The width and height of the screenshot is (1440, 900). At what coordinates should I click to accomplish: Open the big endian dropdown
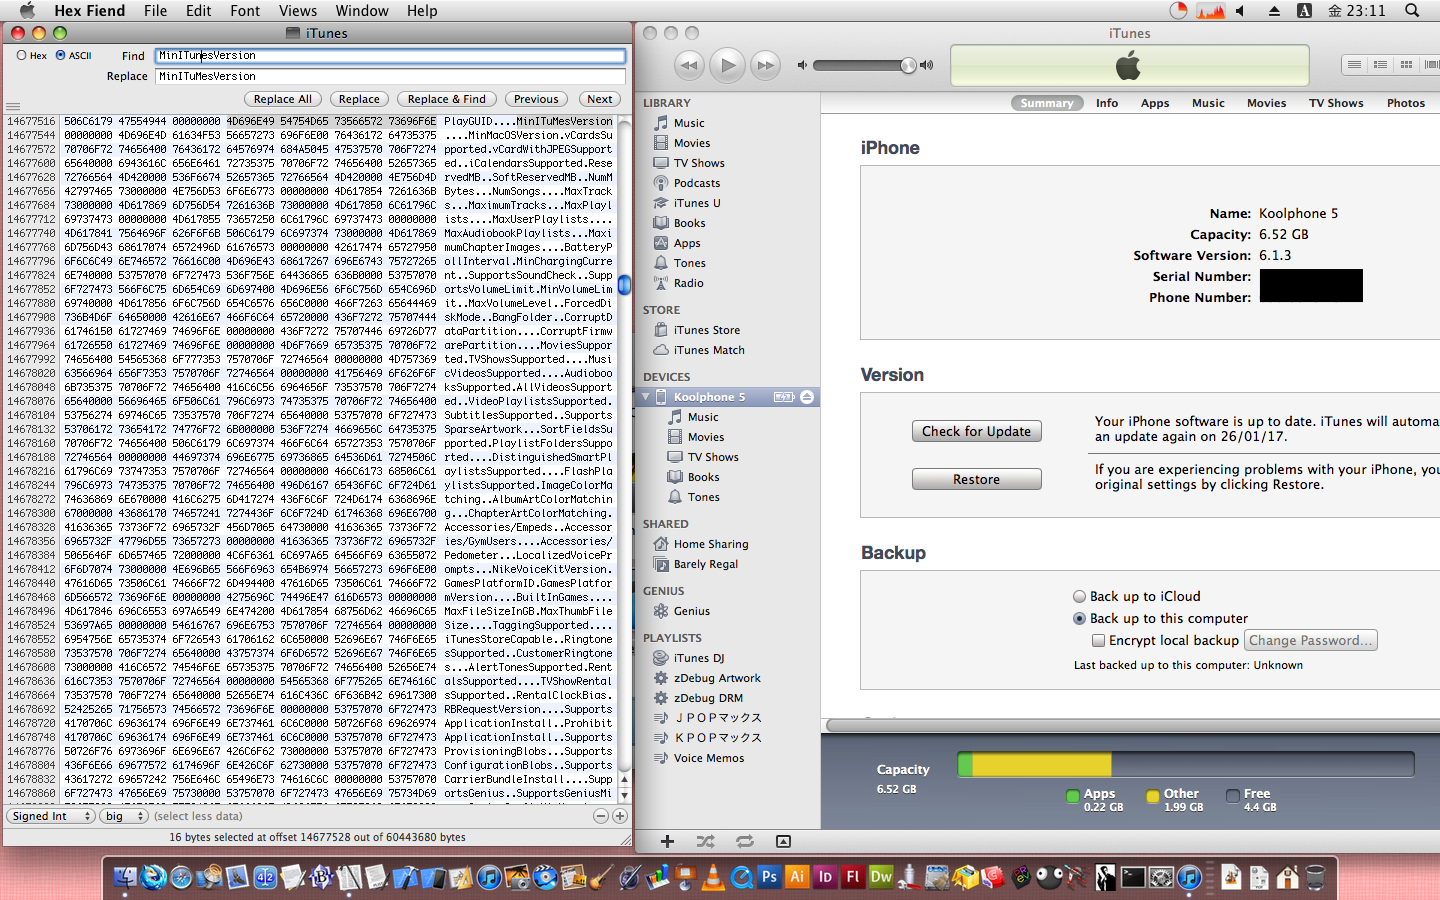(x=123, y=816)
